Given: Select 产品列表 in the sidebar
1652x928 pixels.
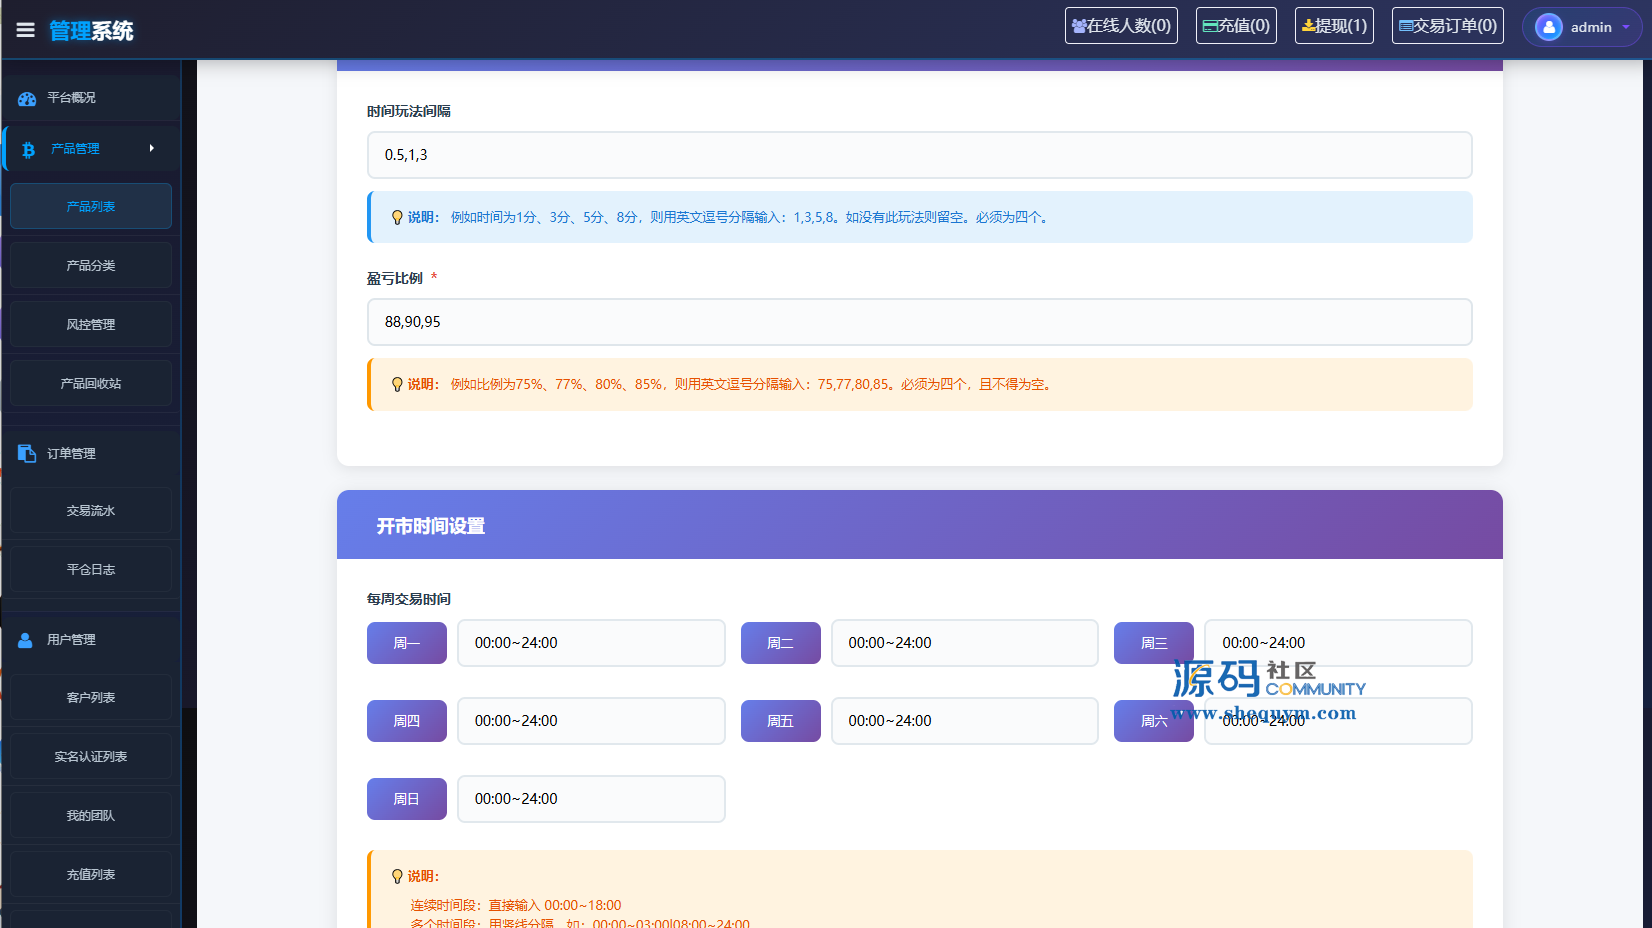Looking at the screenshot, I should click(91, 206).
